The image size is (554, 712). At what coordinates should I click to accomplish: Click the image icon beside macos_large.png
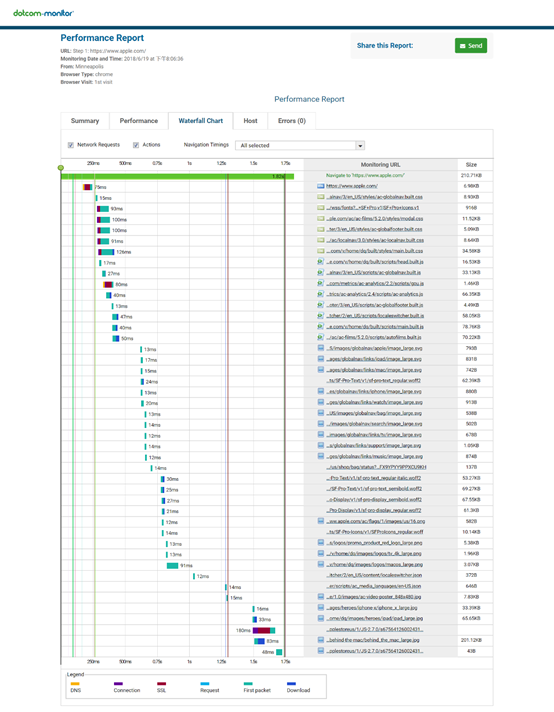click(321, 564)
